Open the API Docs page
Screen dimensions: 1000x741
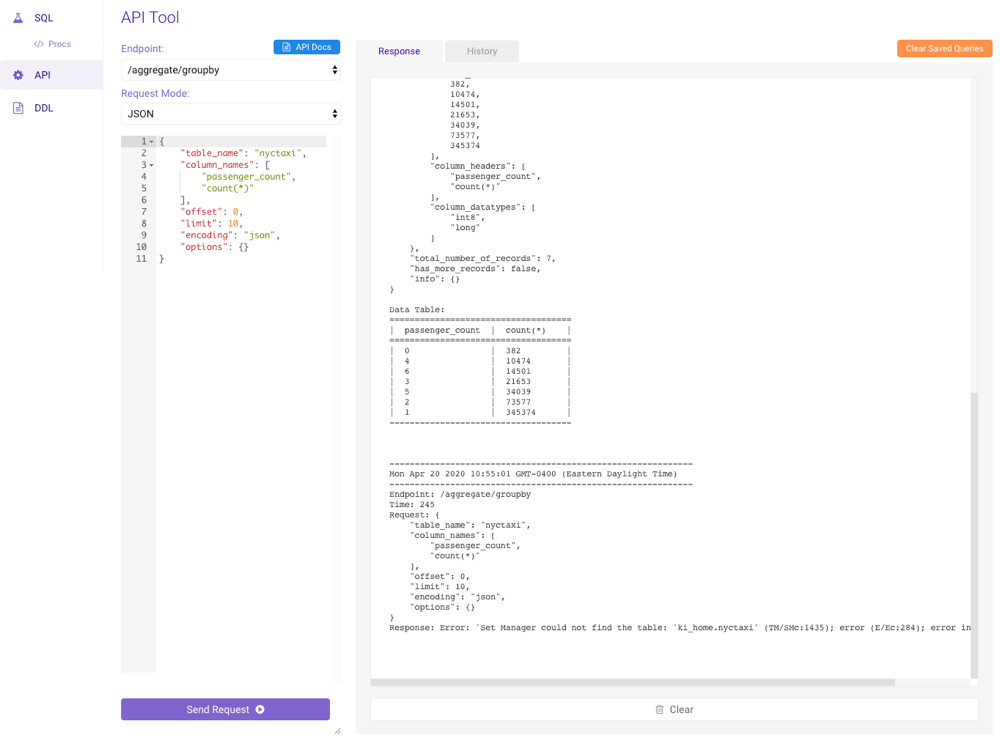pyautogui.click(x=305, y=46)
